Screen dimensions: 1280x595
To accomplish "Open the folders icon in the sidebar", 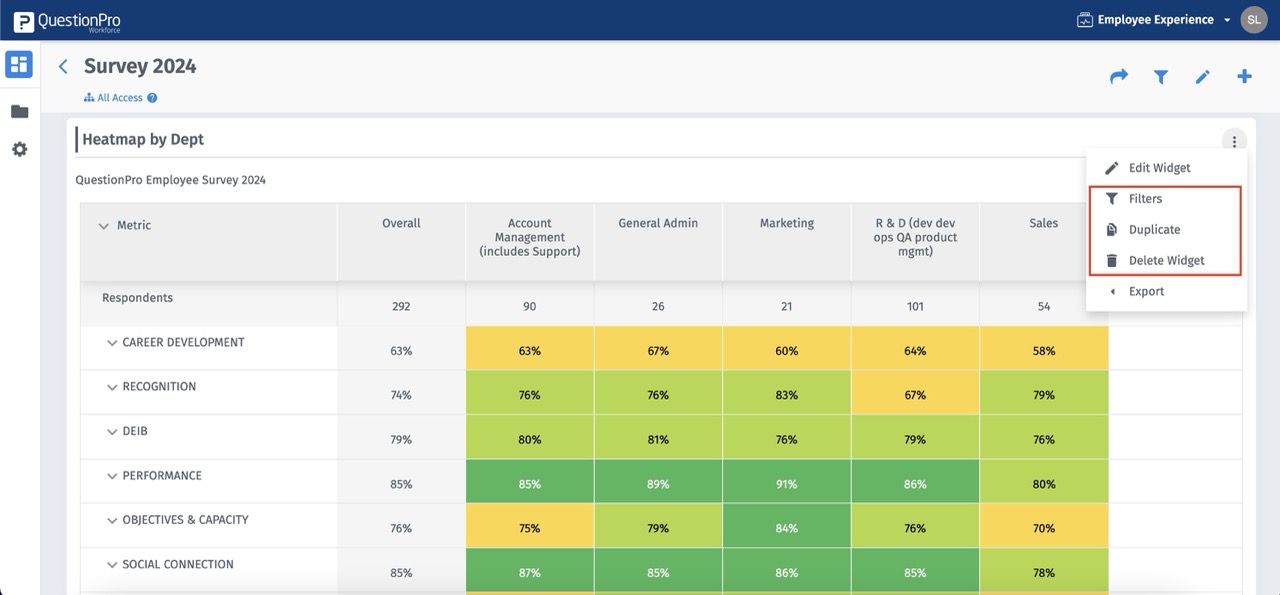I will 19,110.
